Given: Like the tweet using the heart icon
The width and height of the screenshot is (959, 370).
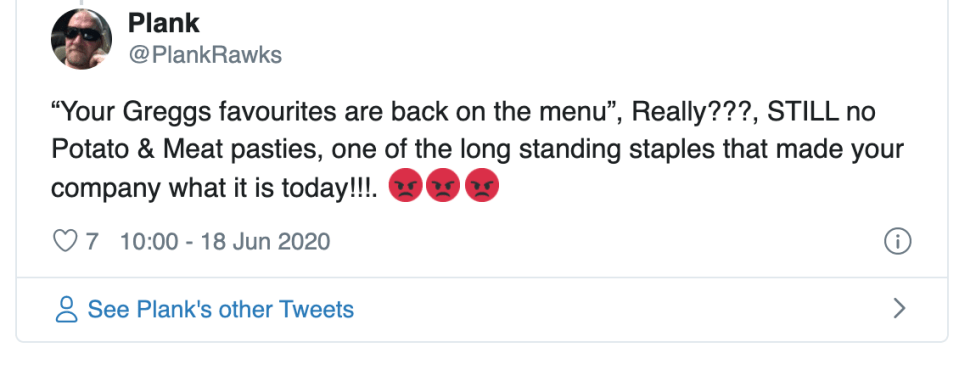Looking at the screenshot, I should click(x=65, y=241).
